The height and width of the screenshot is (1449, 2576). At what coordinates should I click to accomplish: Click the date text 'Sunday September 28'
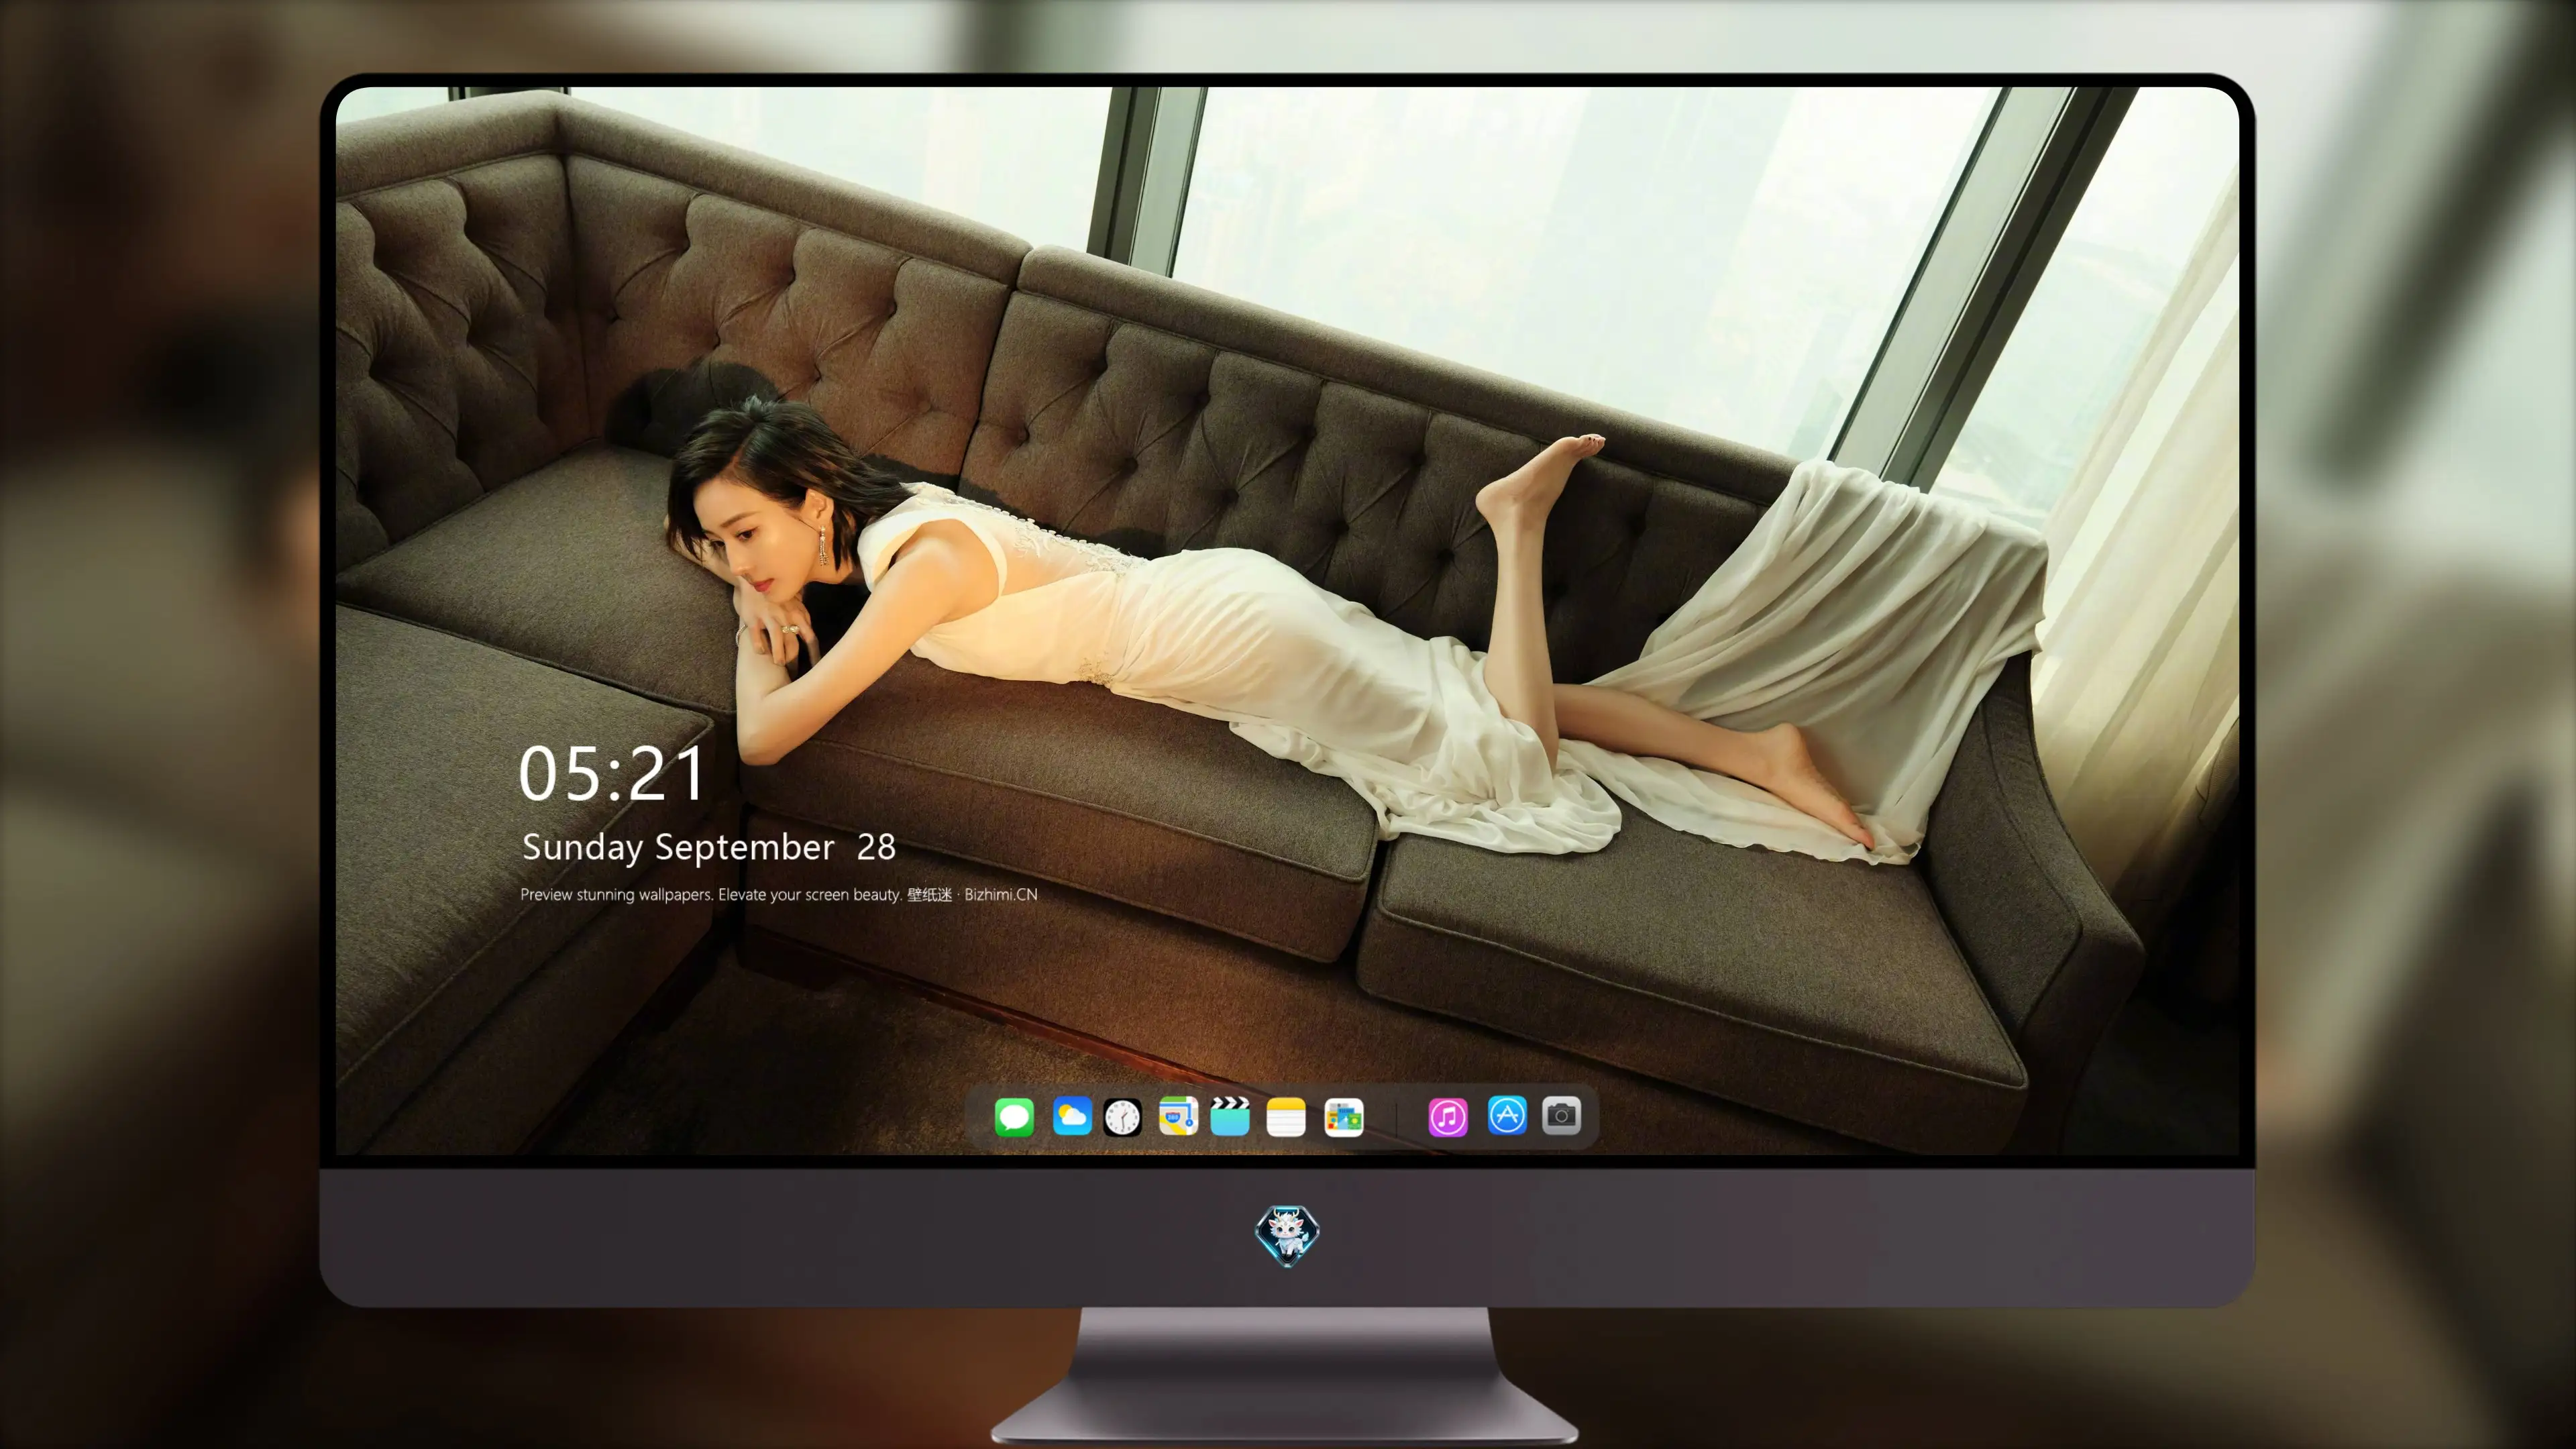click(709, 848)
